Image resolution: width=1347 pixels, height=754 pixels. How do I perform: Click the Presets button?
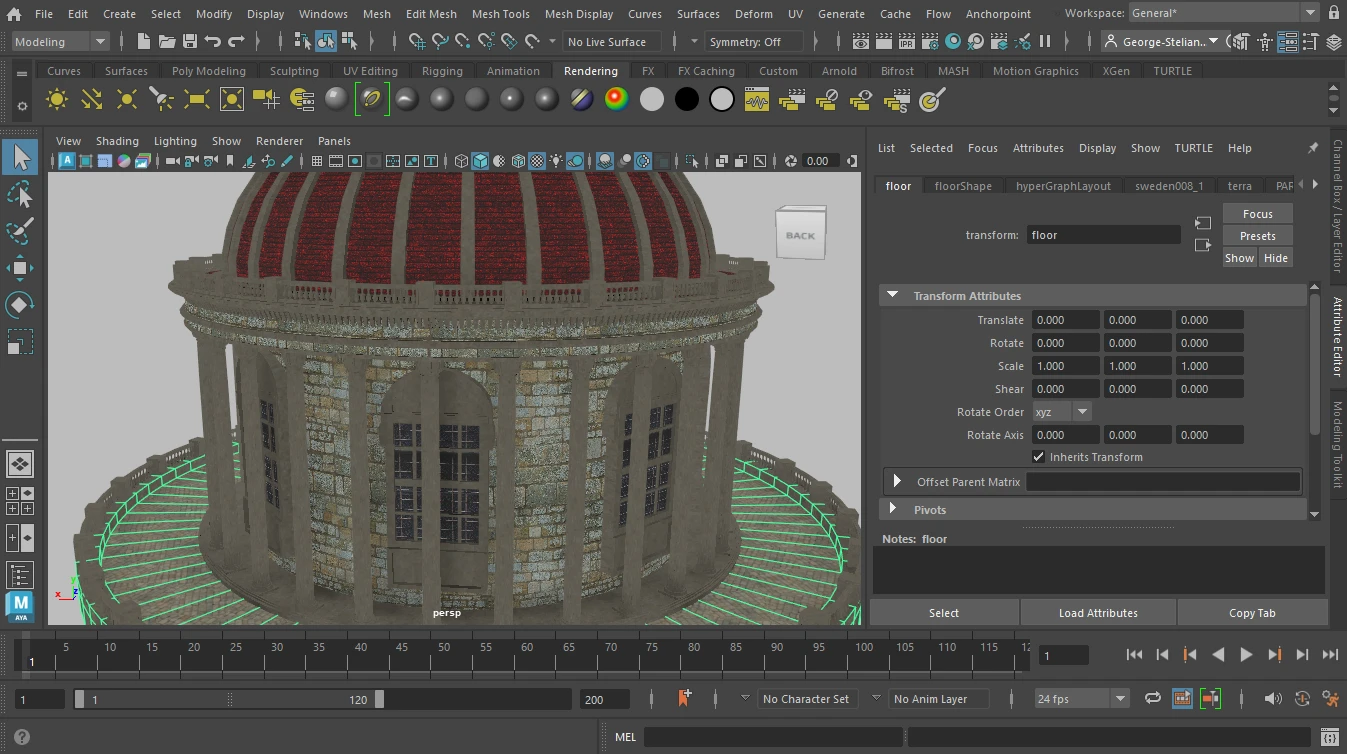tap(1257, 236)
